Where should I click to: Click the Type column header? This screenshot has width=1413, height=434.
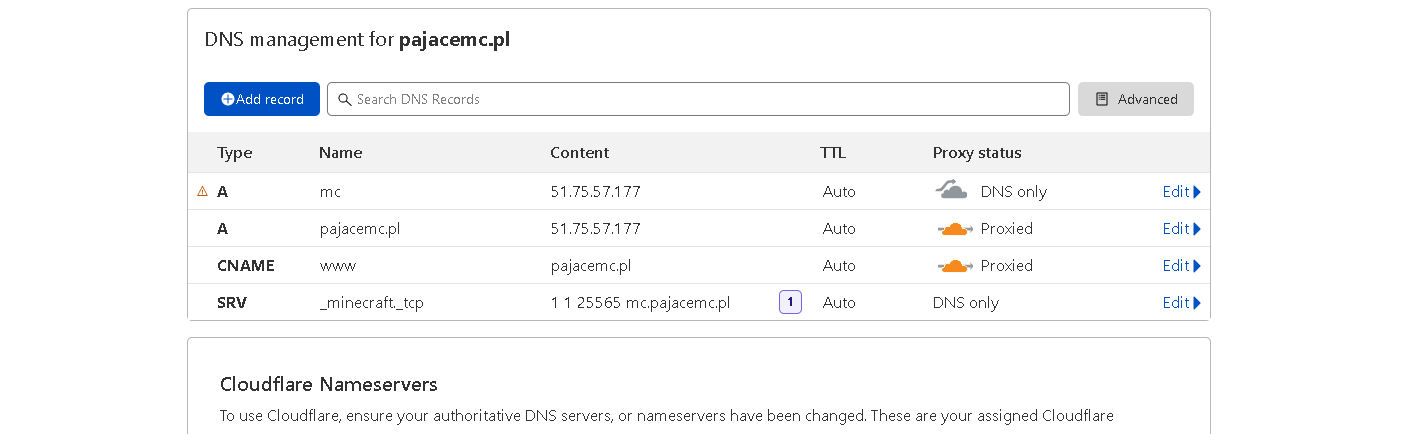click(x=235, y=153)
